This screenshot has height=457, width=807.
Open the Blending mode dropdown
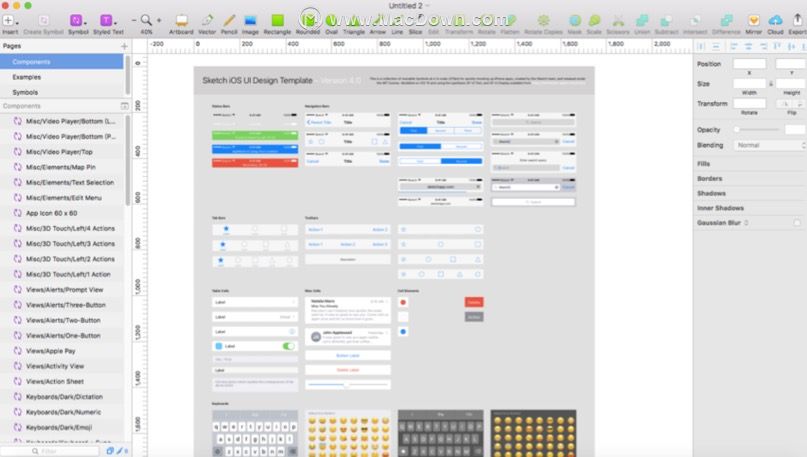[x=769, y=145]
